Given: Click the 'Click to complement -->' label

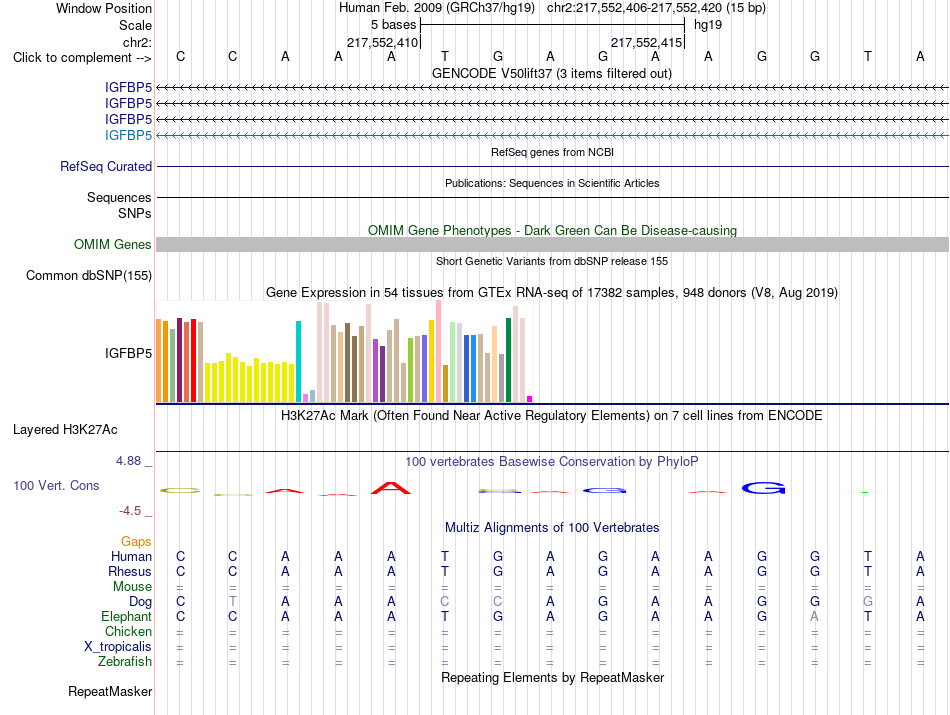Looking at the screenshot, I should pyautogui.click(x=82, y=58).
